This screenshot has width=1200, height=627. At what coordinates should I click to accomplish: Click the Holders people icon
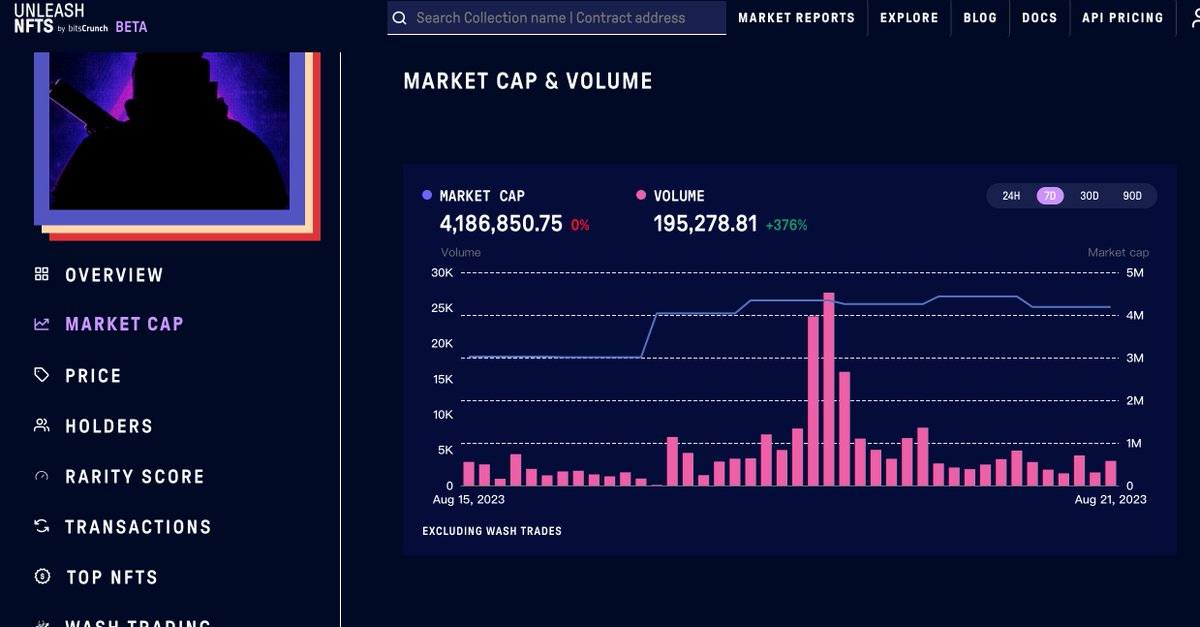click(41, 425)
